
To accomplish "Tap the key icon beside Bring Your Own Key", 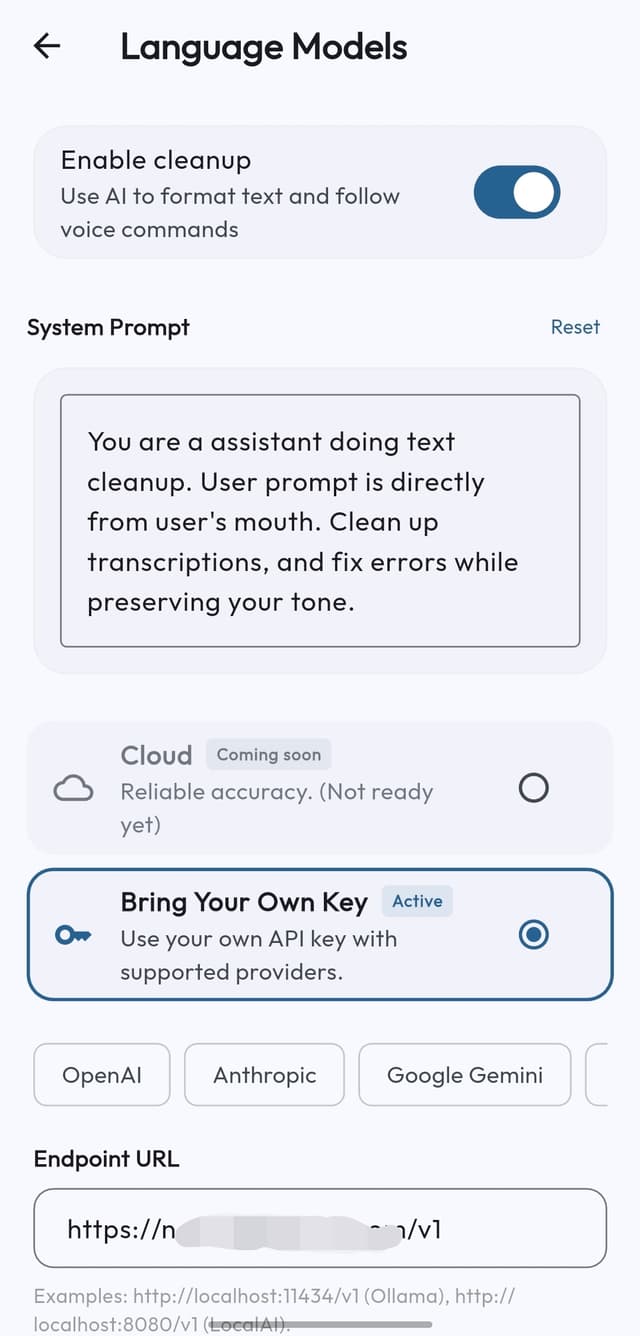I will pos(73,935).
